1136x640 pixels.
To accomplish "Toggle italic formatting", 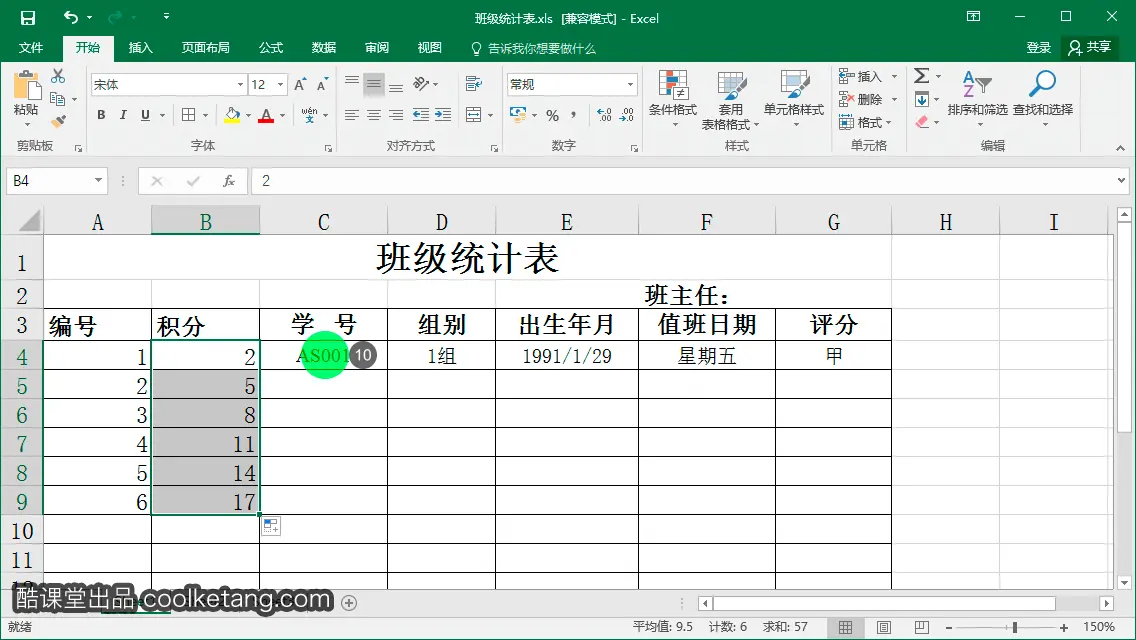I will (123, 115).
